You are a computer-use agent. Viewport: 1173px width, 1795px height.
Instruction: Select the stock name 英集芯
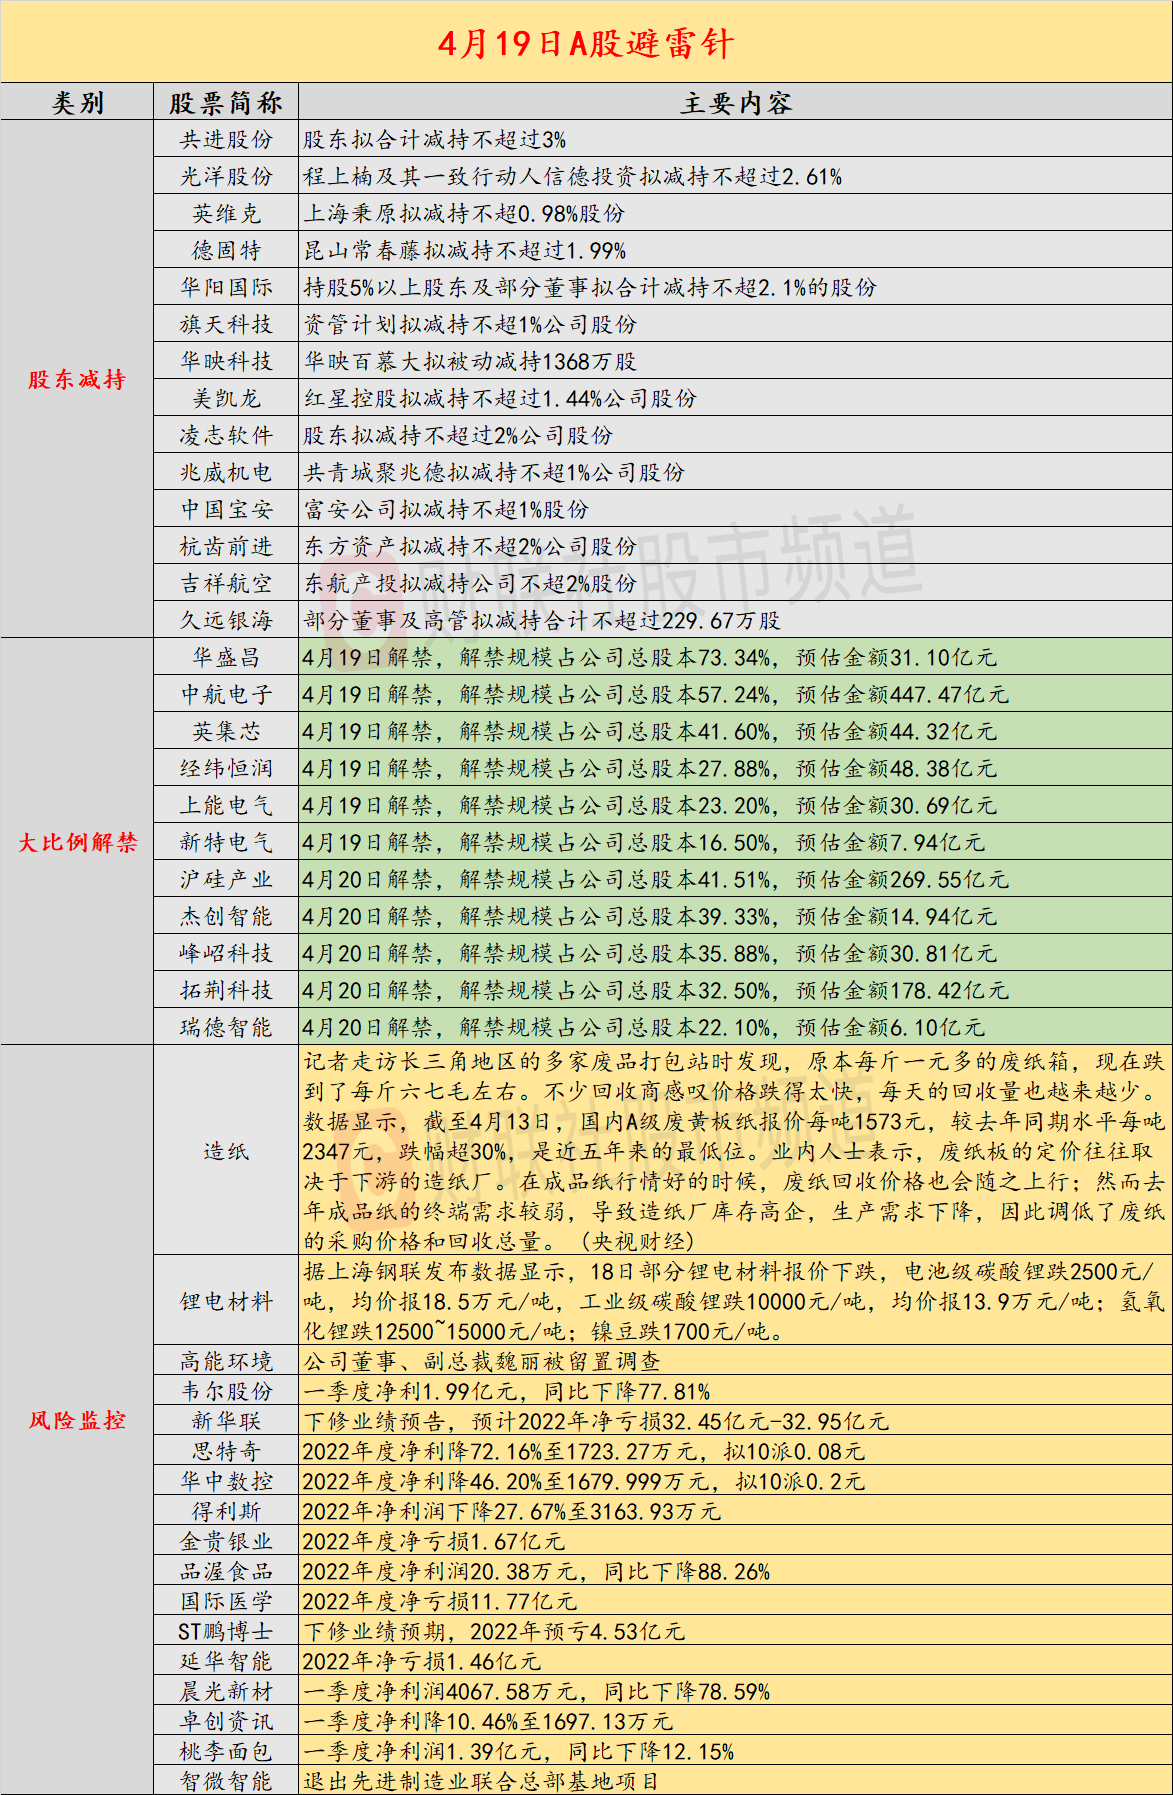click(x=226, y=731)
